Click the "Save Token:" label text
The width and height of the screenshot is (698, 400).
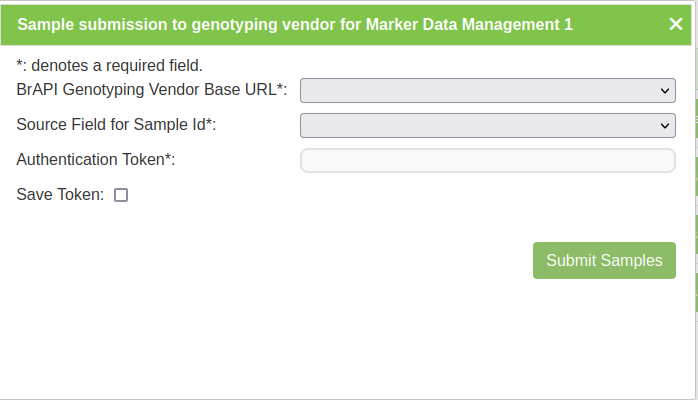click(x=60, y=195)
